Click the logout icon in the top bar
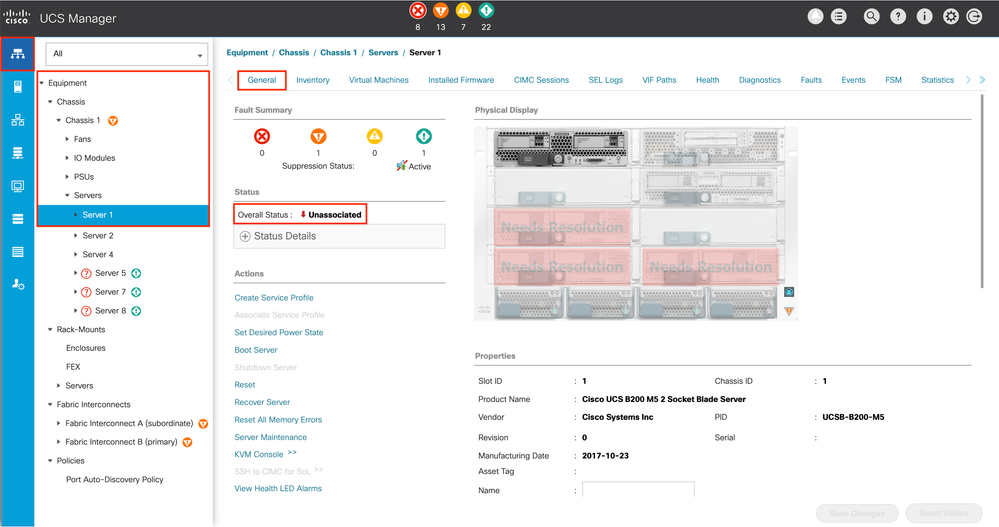This screenshot has height=527, width=999. [x=974, y=17]
